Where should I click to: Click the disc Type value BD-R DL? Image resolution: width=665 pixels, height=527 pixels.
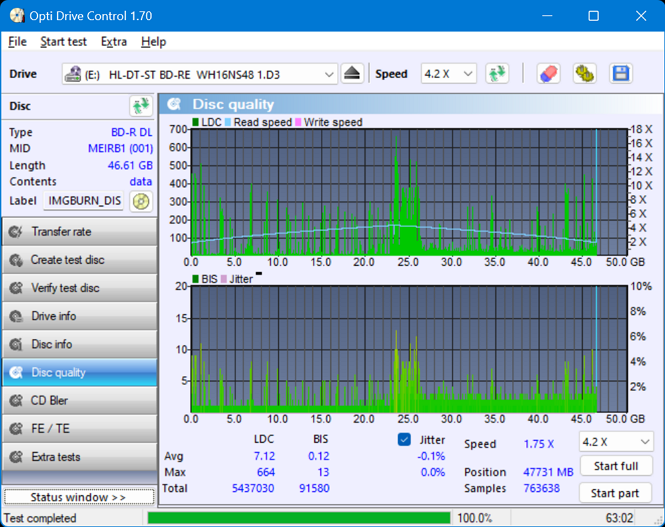click(131, 132)
